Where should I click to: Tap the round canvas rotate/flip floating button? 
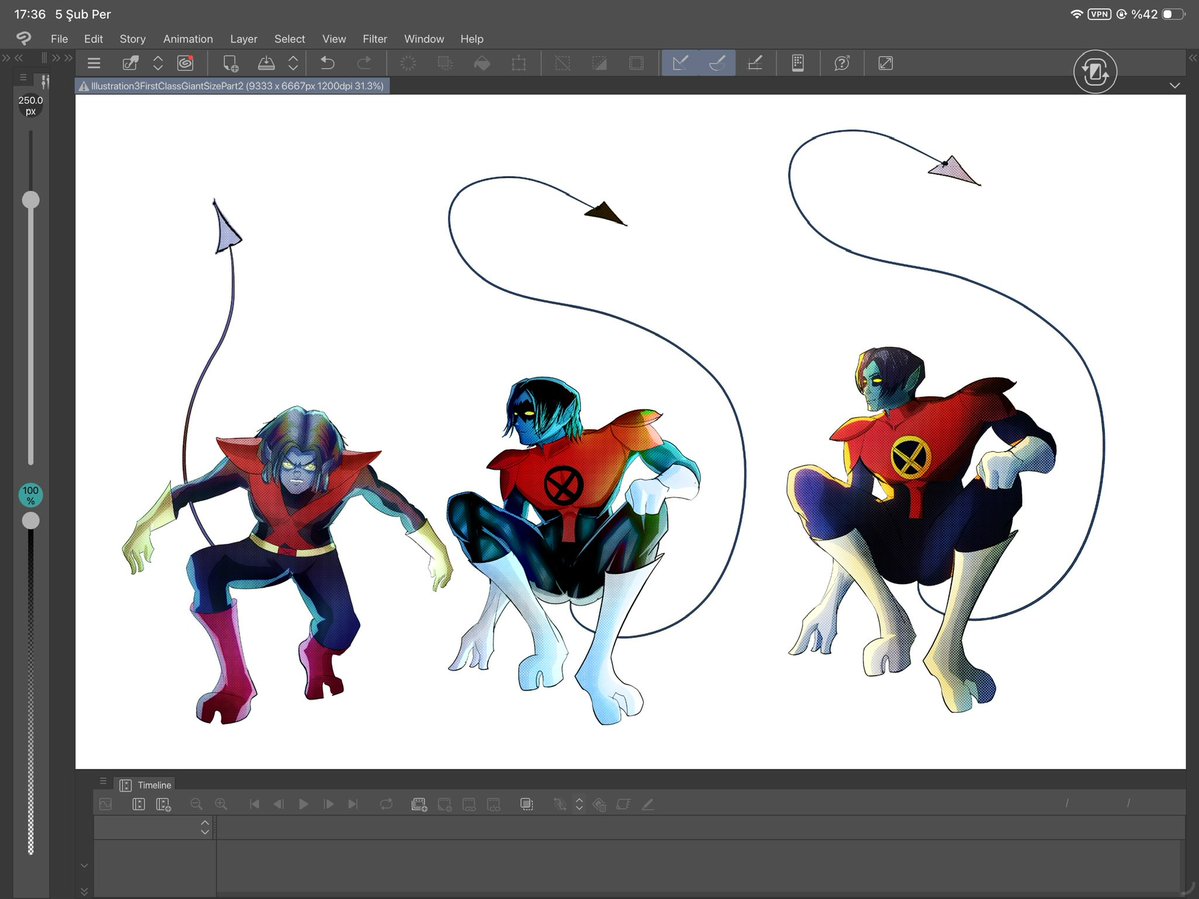(1095, 72)
